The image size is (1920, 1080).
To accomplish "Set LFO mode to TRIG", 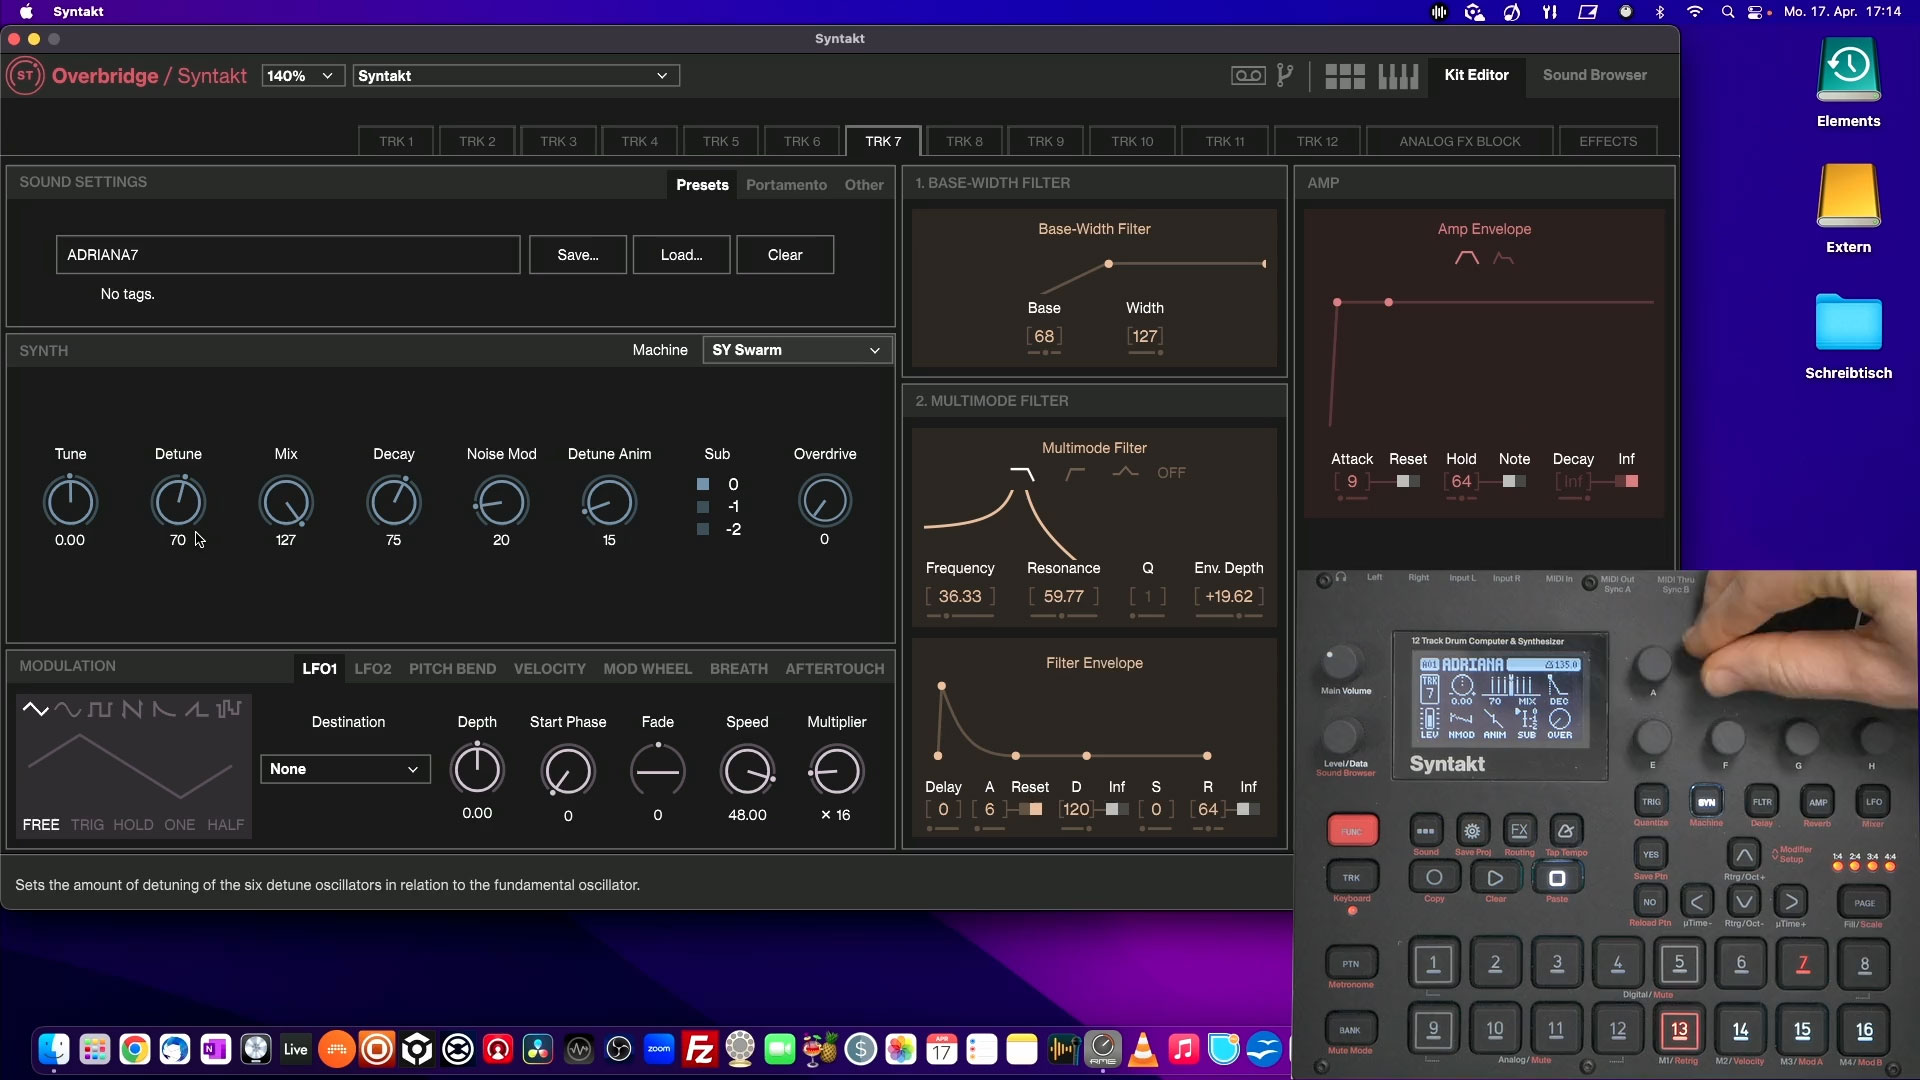I will click(x=87, y=825).
